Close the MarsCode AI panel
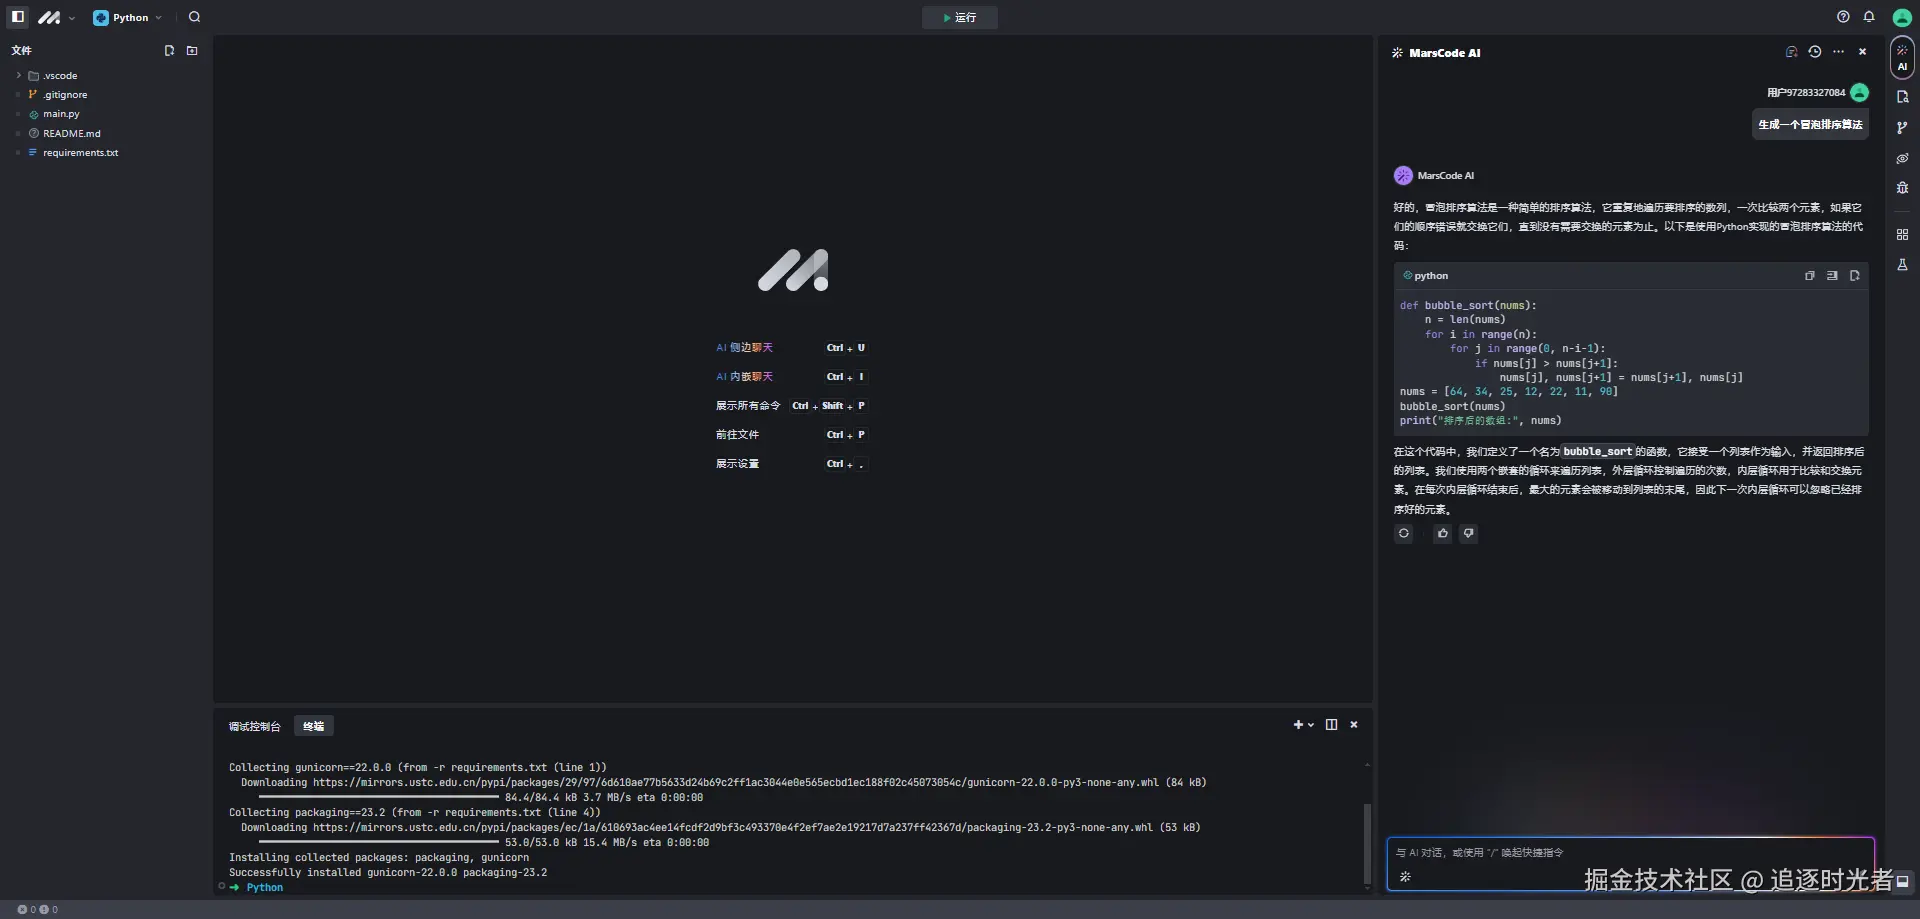 (1862, 52)
